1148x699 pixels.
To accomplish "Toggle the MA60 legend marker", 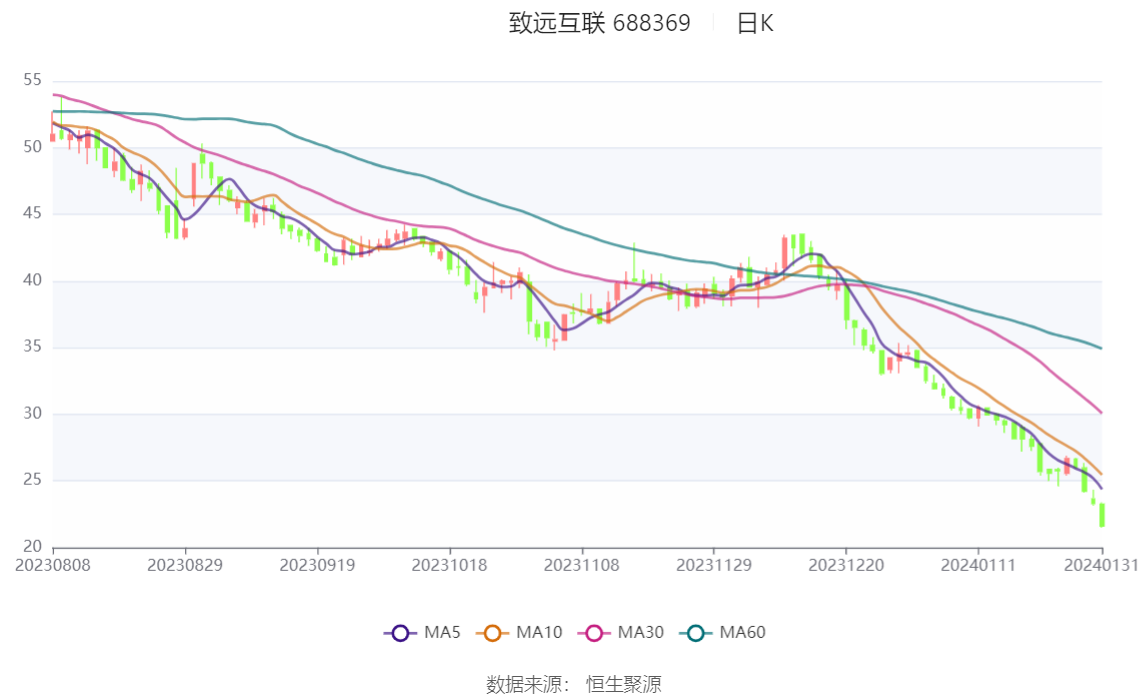I will (696, 633).
